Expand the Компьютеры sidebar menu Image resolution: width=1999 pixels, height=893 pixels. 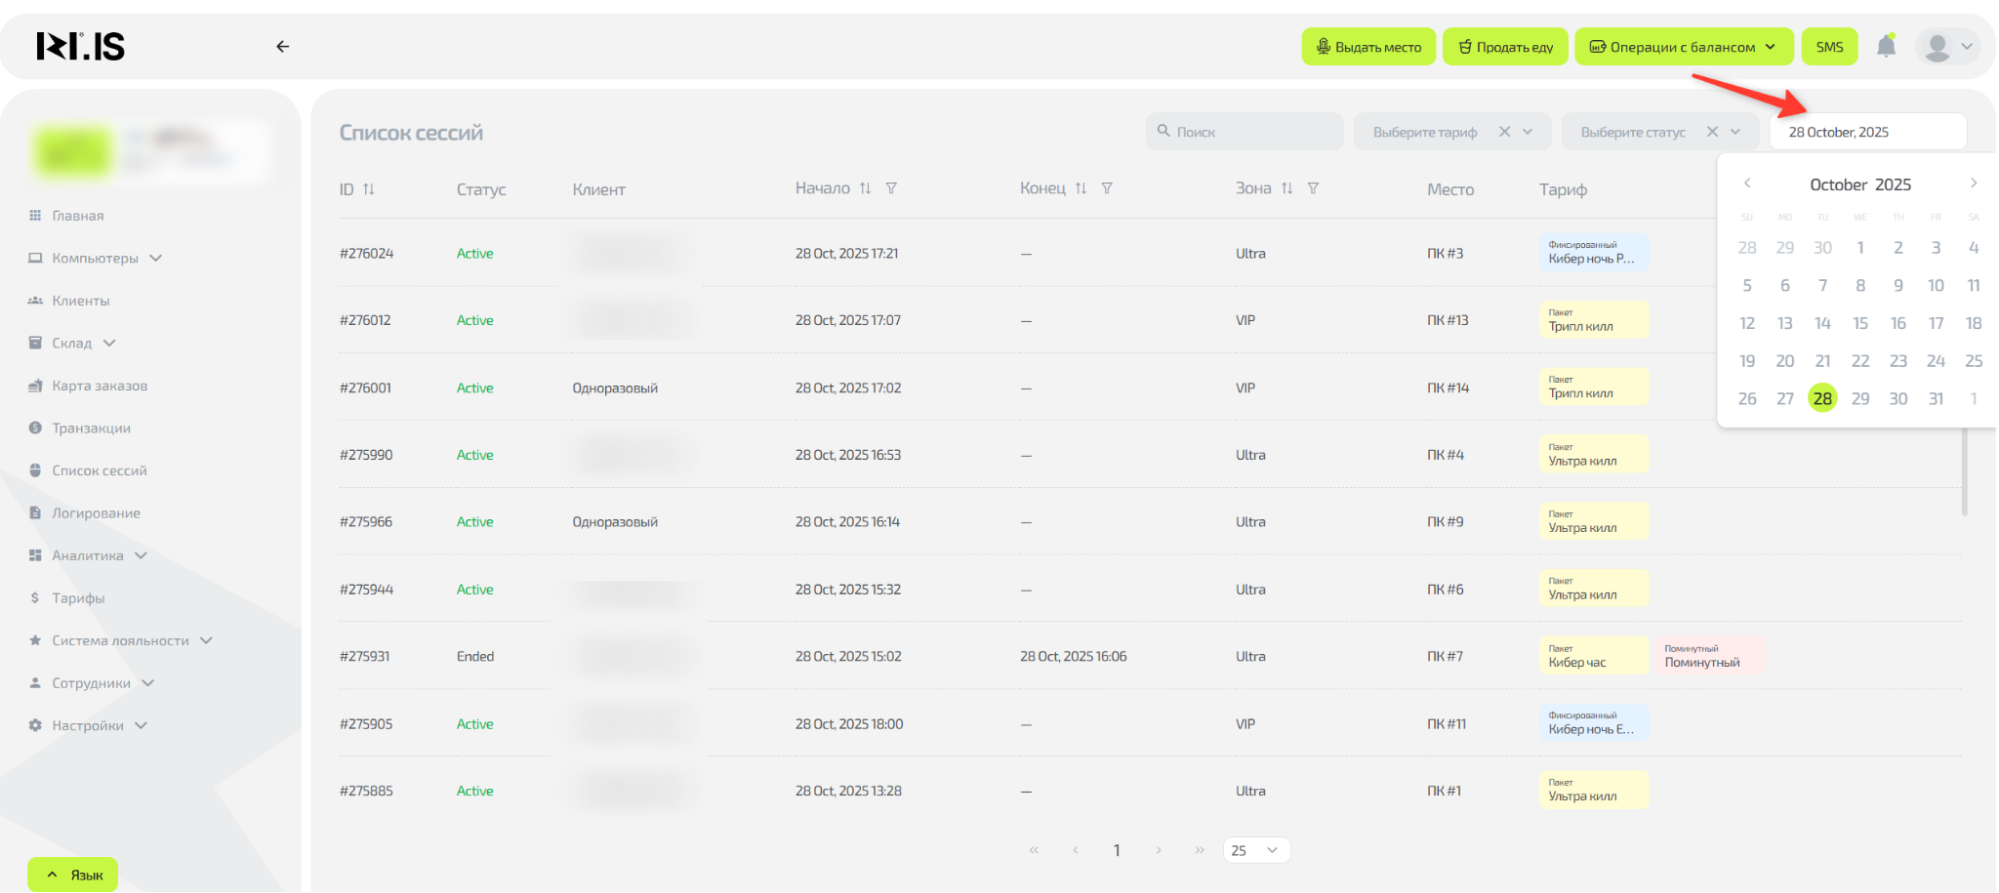tap(96, 258)
